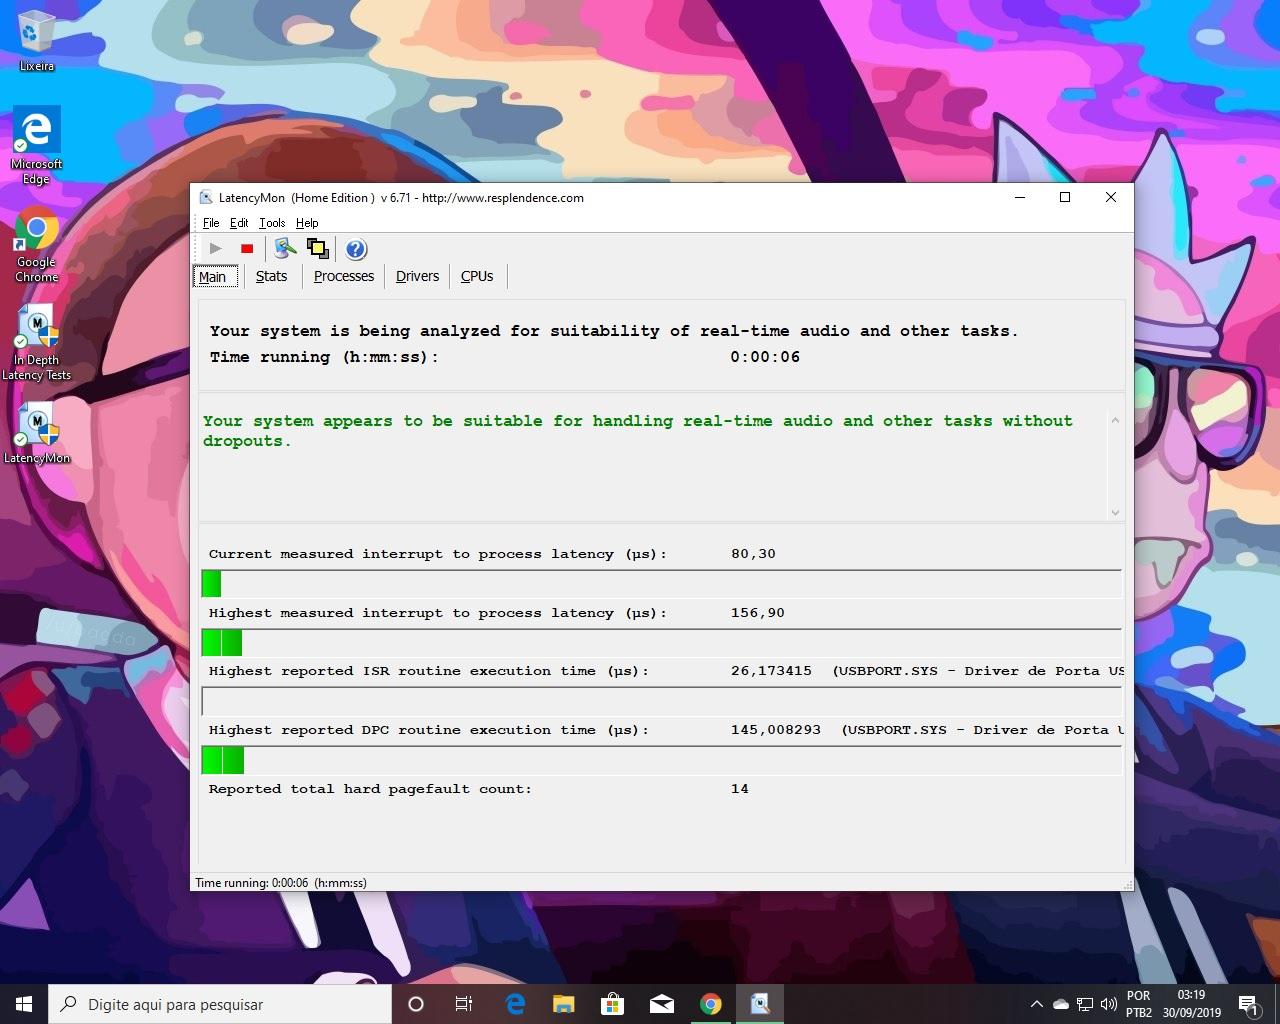Select the LatencyMon desktop shortcut
Screen dimensions: 1280x1024
(37, 433)
